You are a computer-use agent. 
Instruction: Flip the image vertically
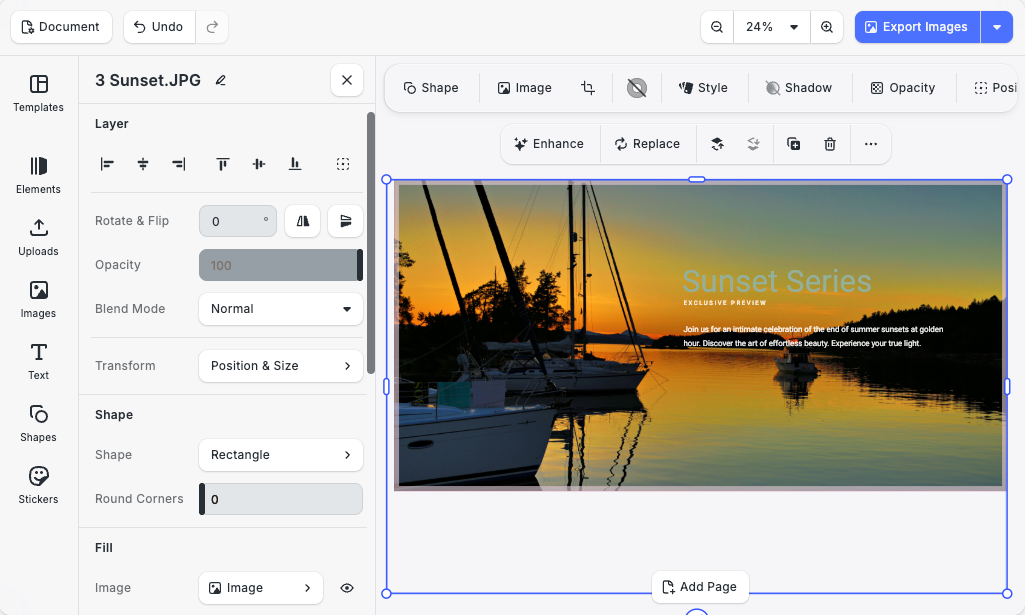[345, 221]
